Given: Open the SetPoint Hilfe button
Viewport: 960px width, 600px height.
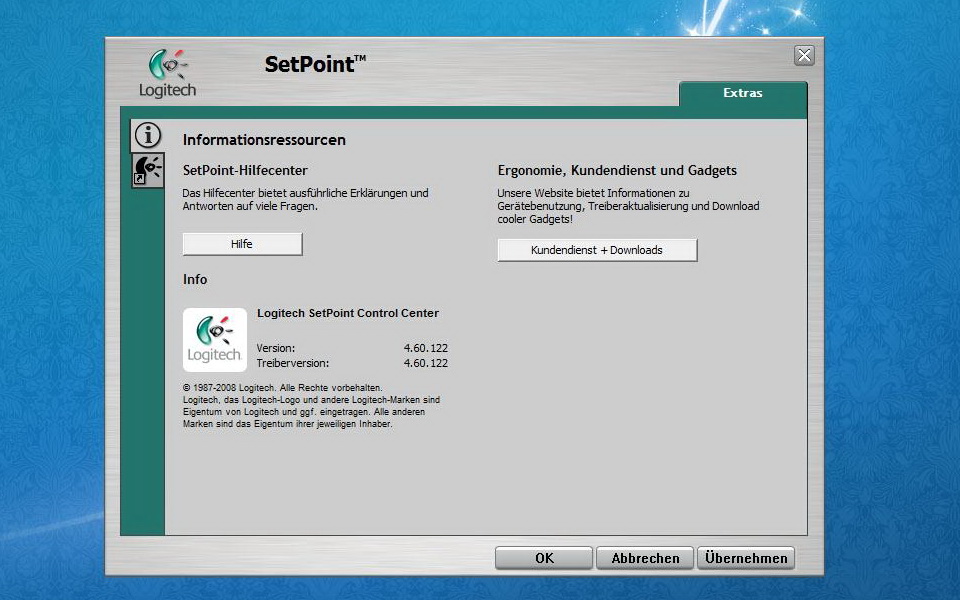Looking at the screenshot, I should point(242,244).
